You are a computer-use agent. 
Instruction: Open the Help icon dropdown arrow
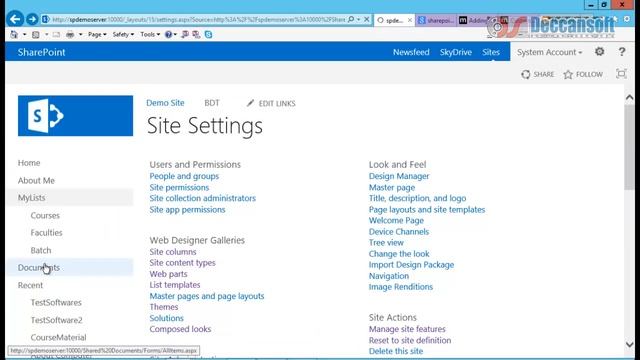point(176,35)
